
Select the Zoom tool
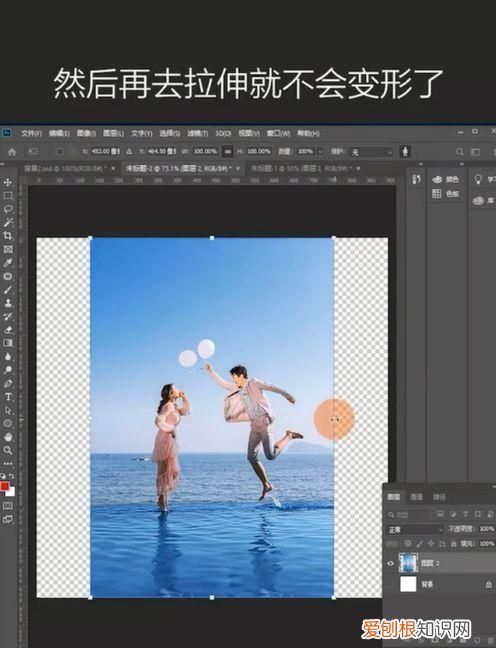(x=8, y=450)
